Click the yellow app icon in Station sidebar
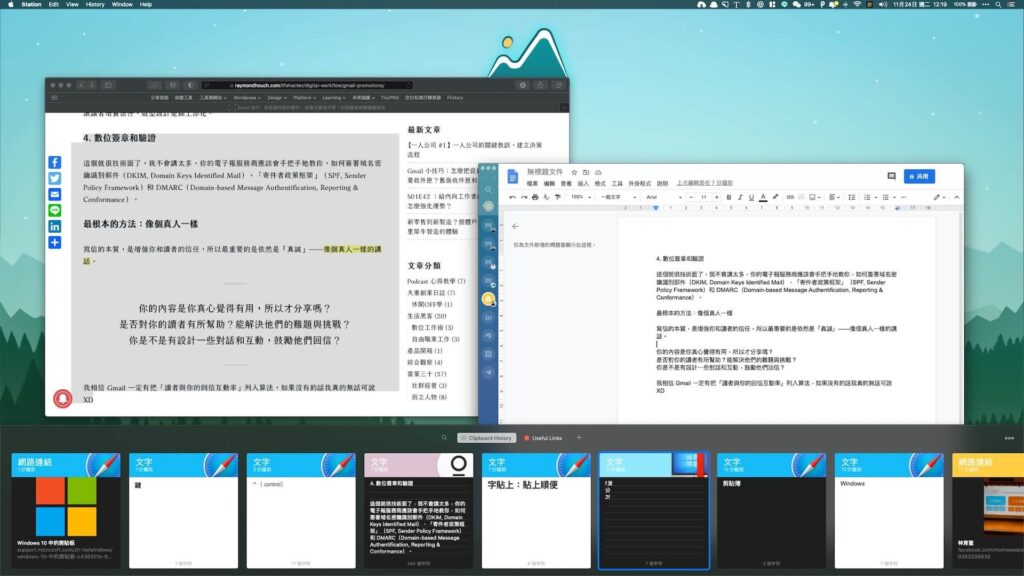 488,299
